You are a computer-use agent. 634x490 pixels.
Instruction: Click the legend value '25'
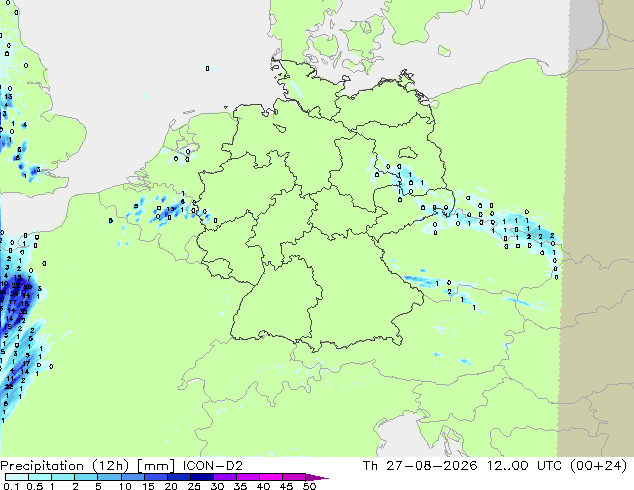point(194,486)
